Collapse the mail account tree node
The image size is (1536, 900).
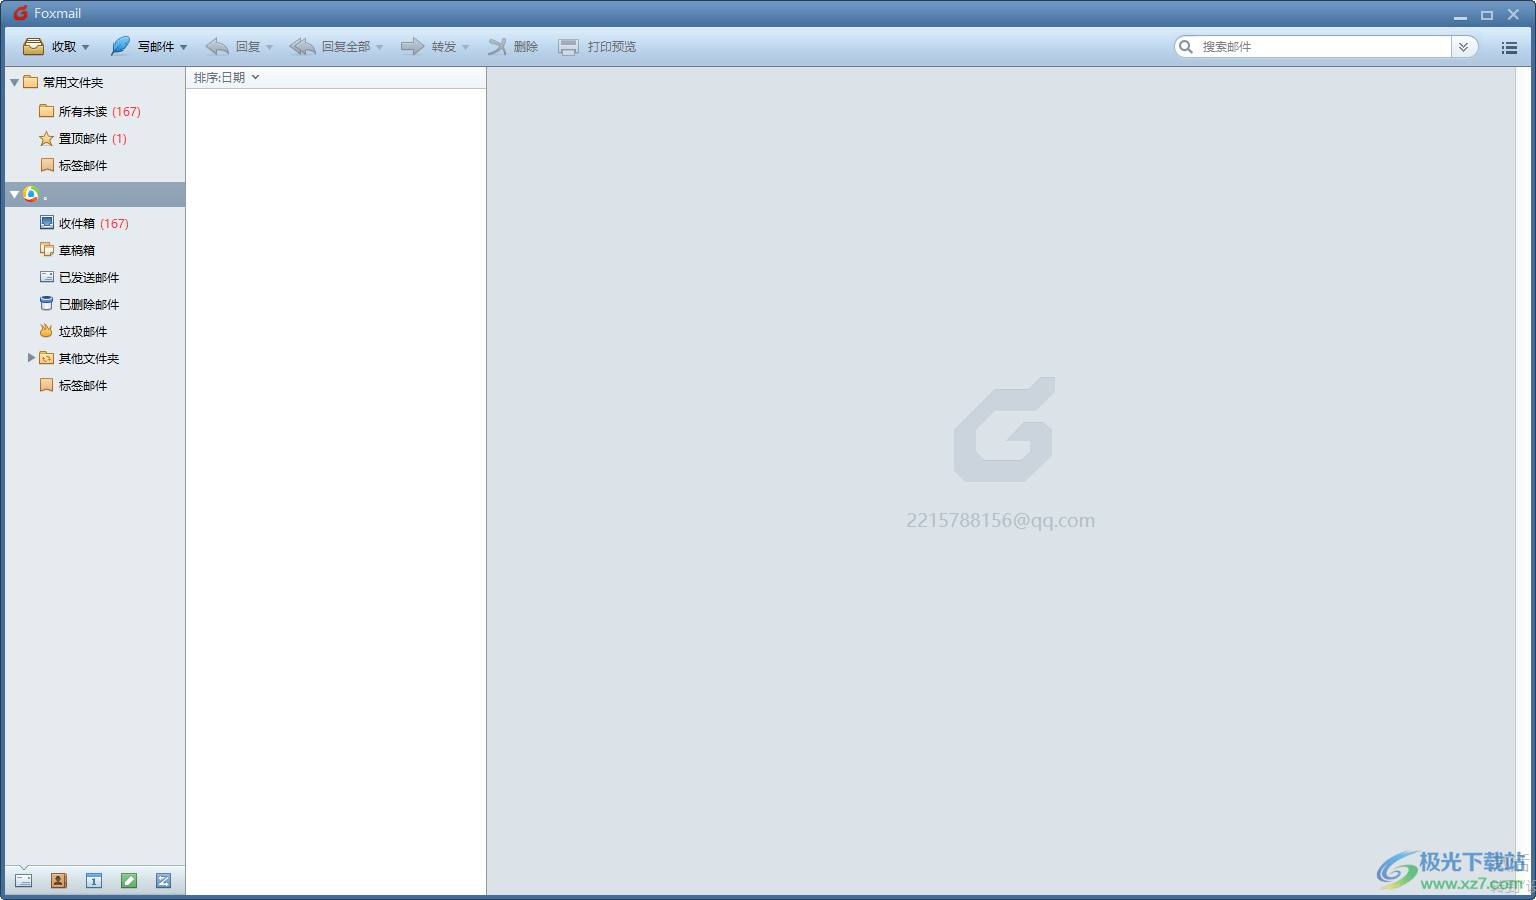[x=14, y=194]
